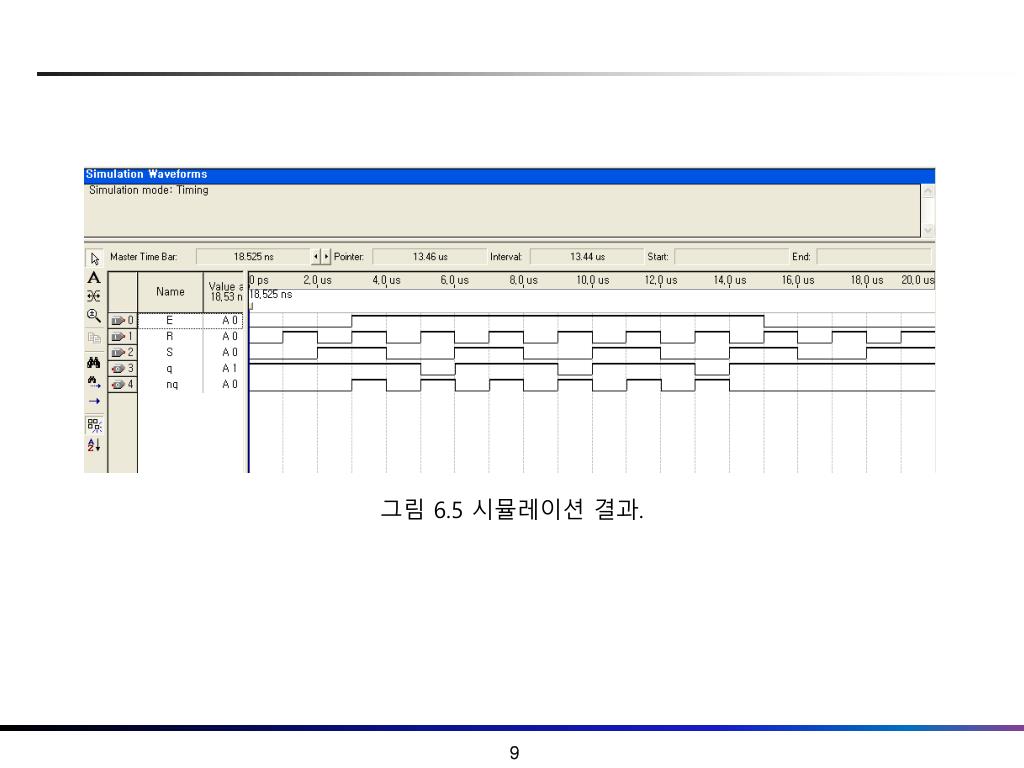Click the 10.0 us mark on the timeline ruler
This screenshot has width=1024, height=768.
tap(593, 281)
